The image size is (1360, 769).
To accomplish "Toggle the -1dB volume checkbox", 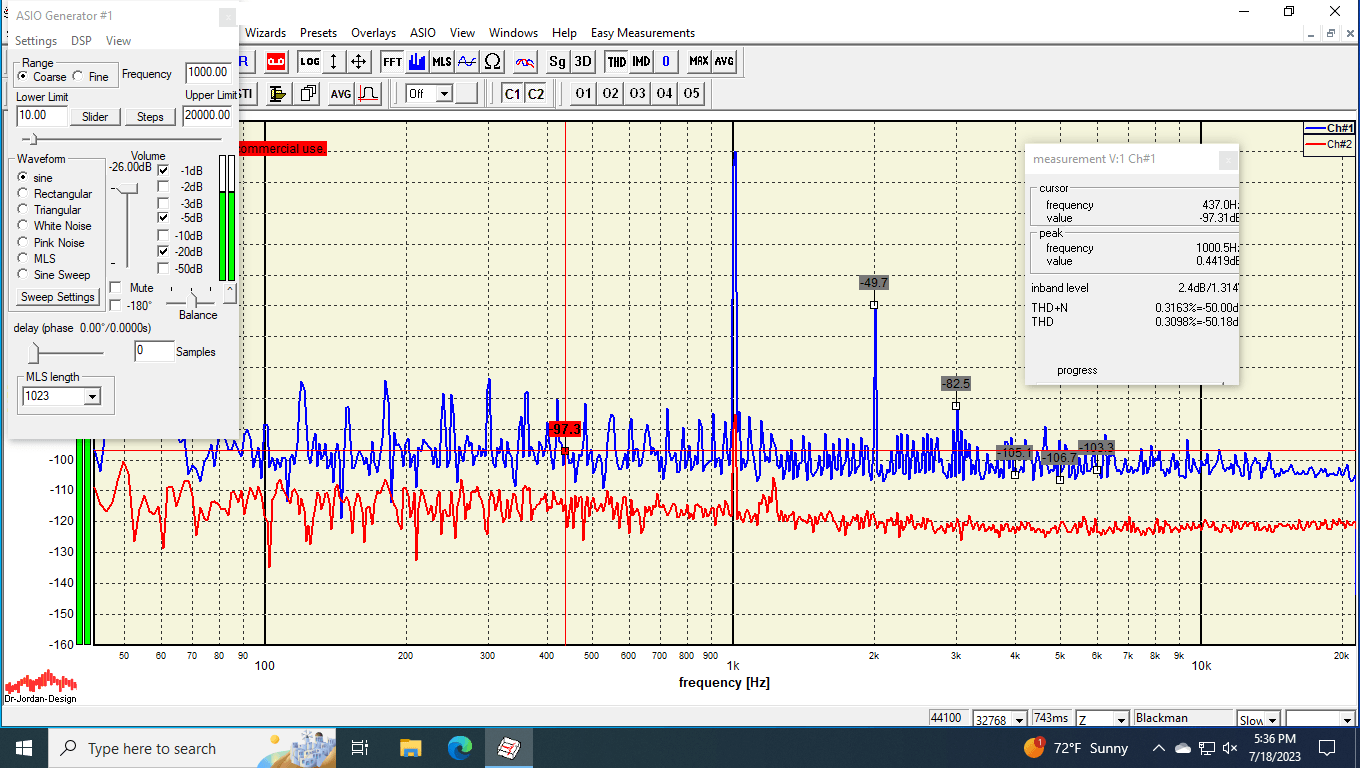I will coord(163,170).
